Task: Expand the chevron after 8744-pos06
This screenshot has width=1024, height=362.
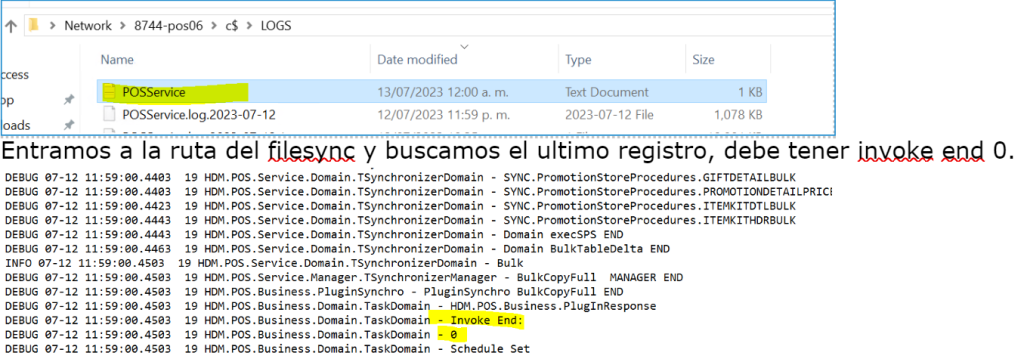Action: 214,26
